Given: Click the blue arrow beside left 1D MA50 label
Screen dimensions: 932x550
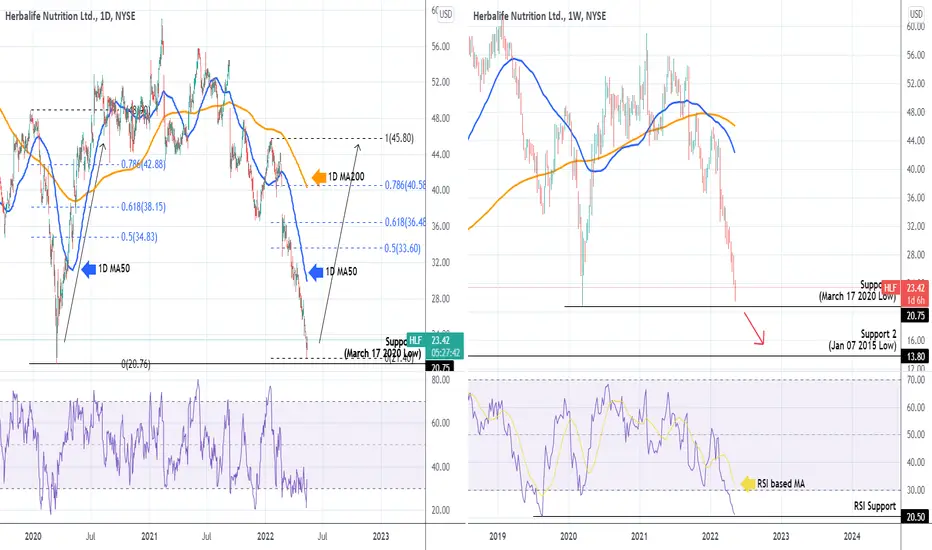Looking at the screenshot, I should [x=89, y=269].
